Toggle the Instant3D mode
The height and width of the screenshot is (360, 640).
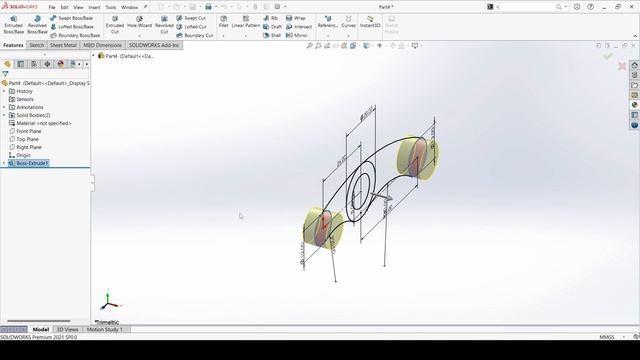[370, 22]
